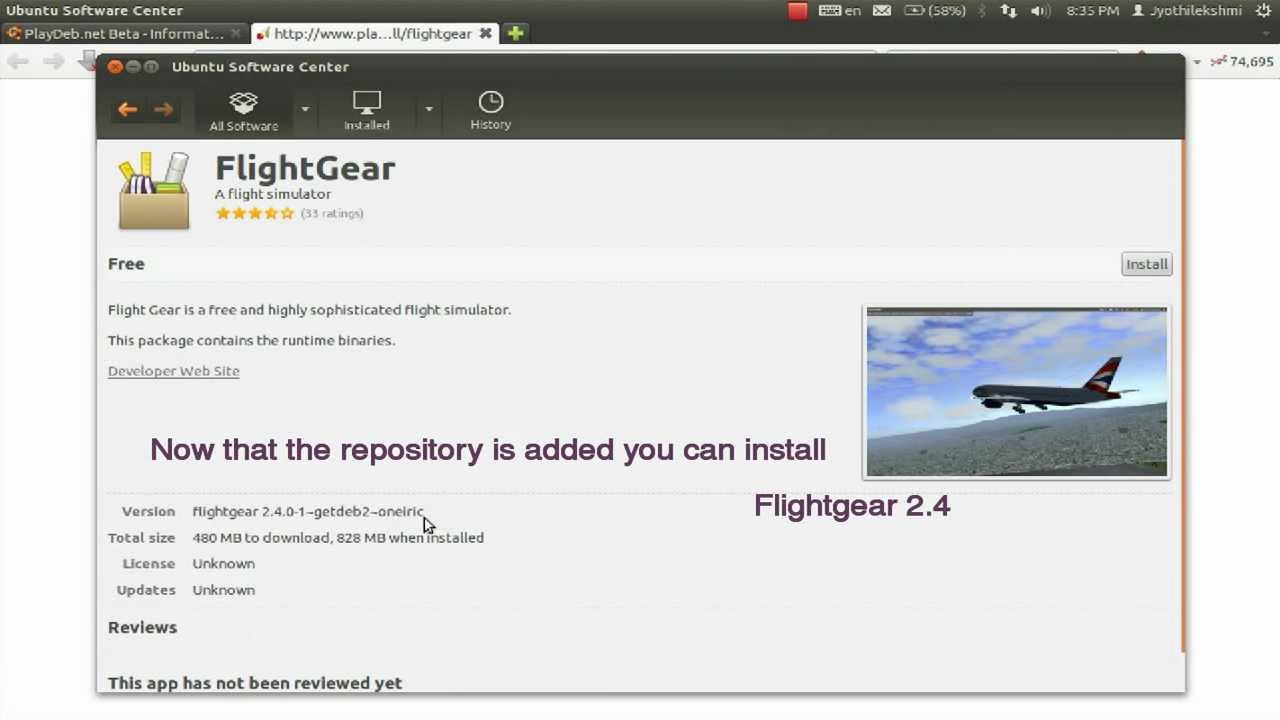Click the FlightGear package box icon
The height and width of the screenshot is (720, 1280).
(154, 191)
